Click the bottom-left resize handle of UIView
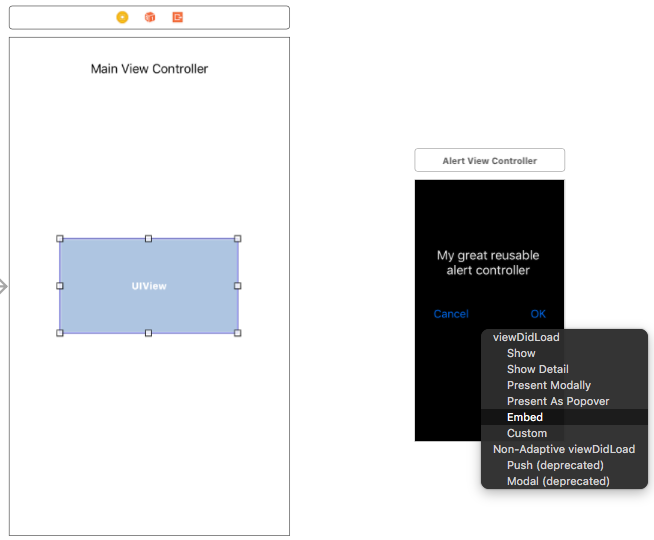 point(60,333)
